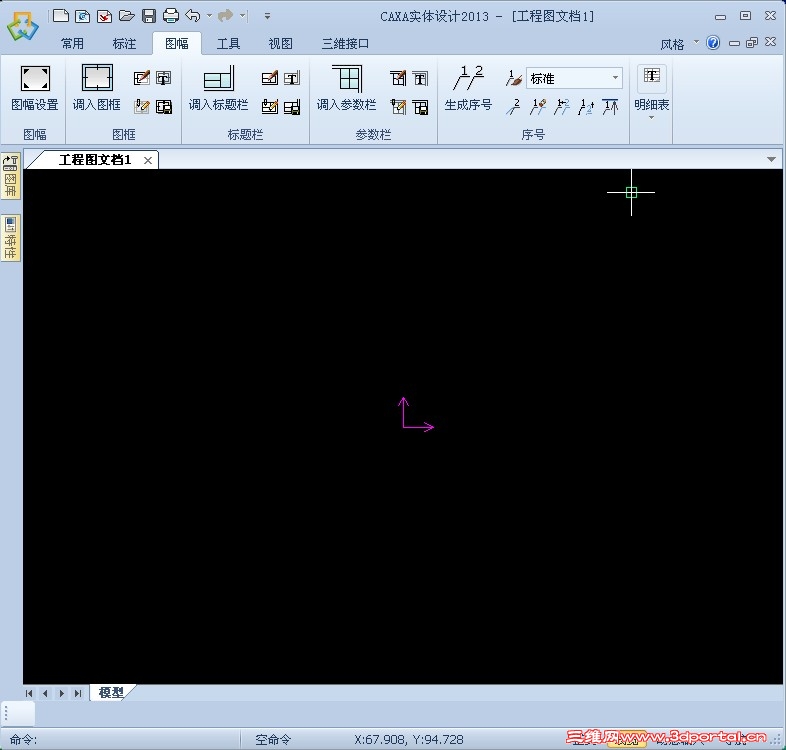Open the 图库 side panel
This screenshot has height=750, width=786.
click(11, 176)
